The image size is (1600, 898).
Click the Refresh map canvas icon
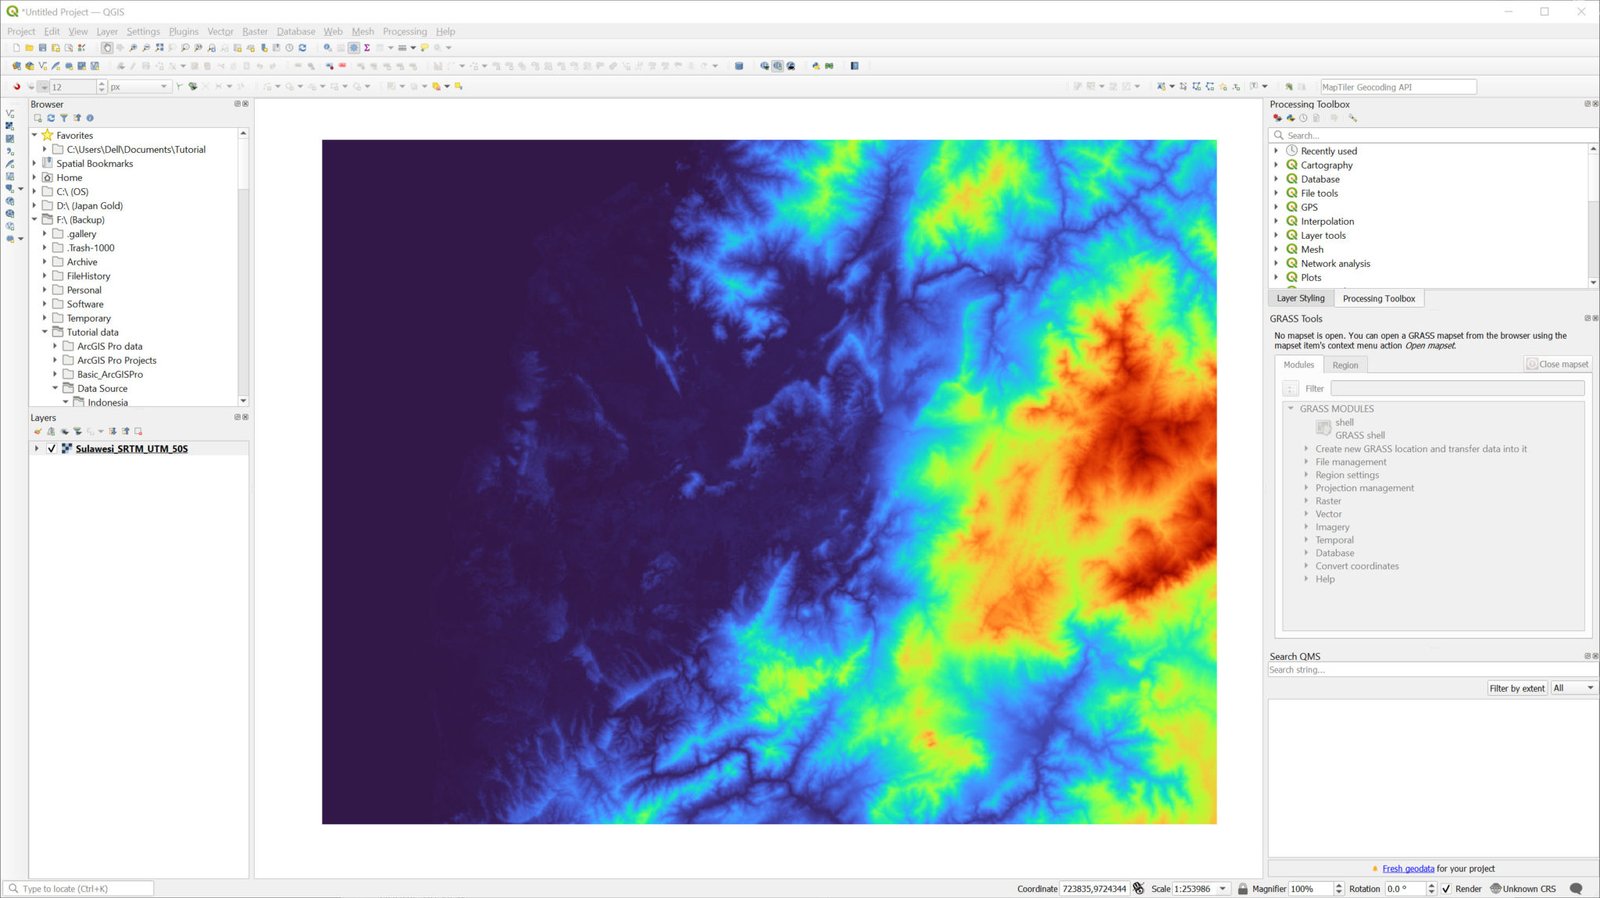pyautogui.click(x=302, y=48)
